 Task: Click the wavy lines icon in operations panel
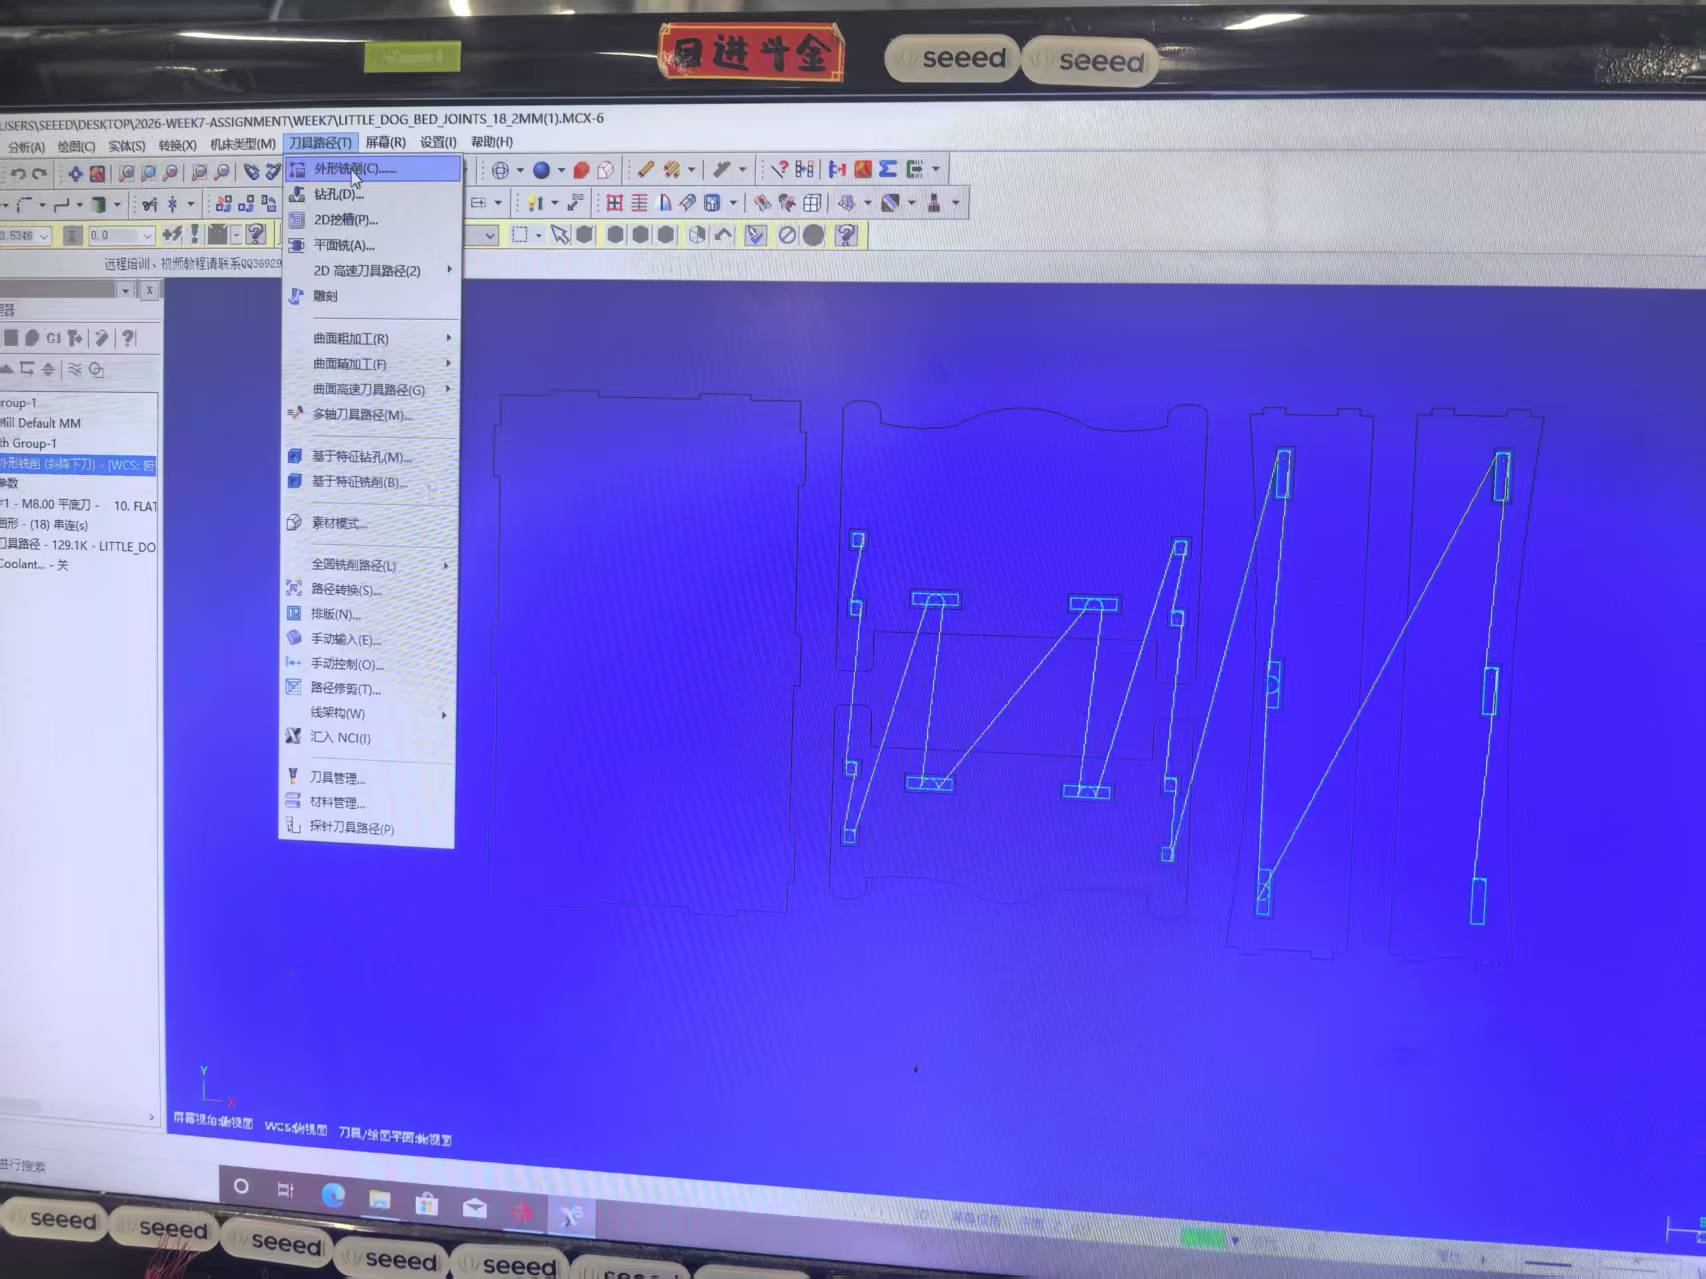pyautogui.click(x=75, y=369)
